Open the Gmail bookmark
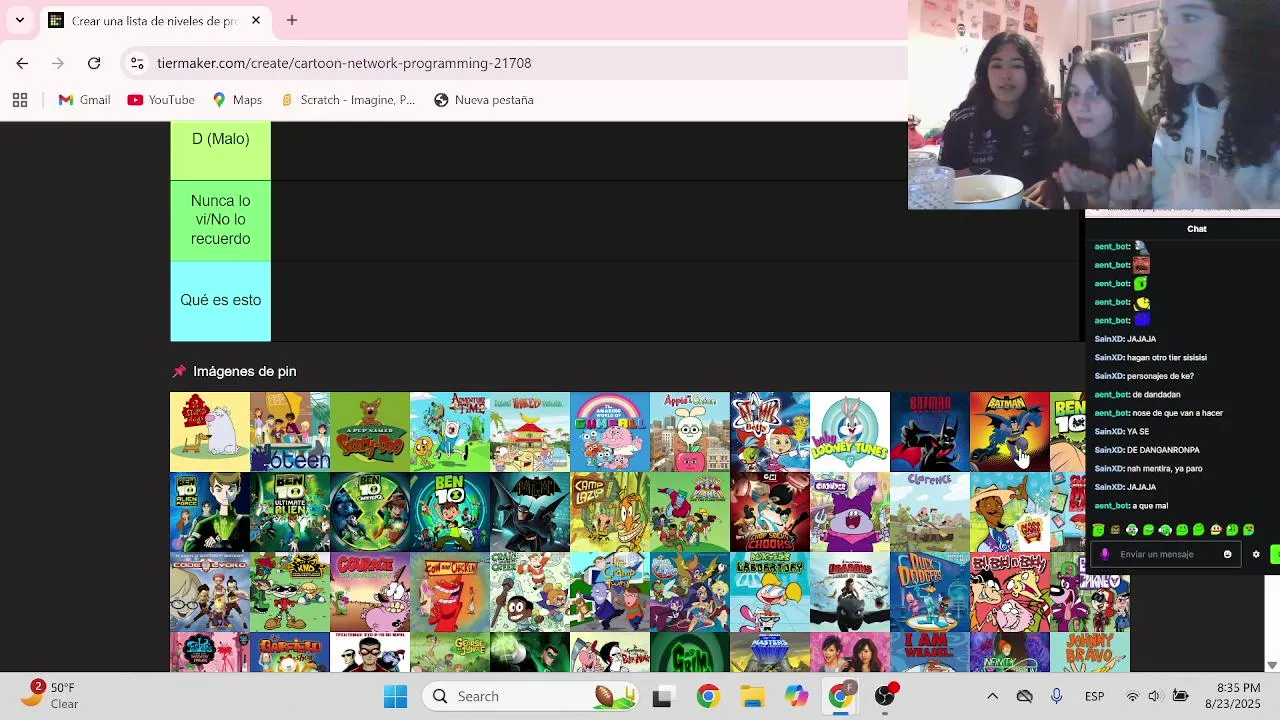 [x=84, y=100]
